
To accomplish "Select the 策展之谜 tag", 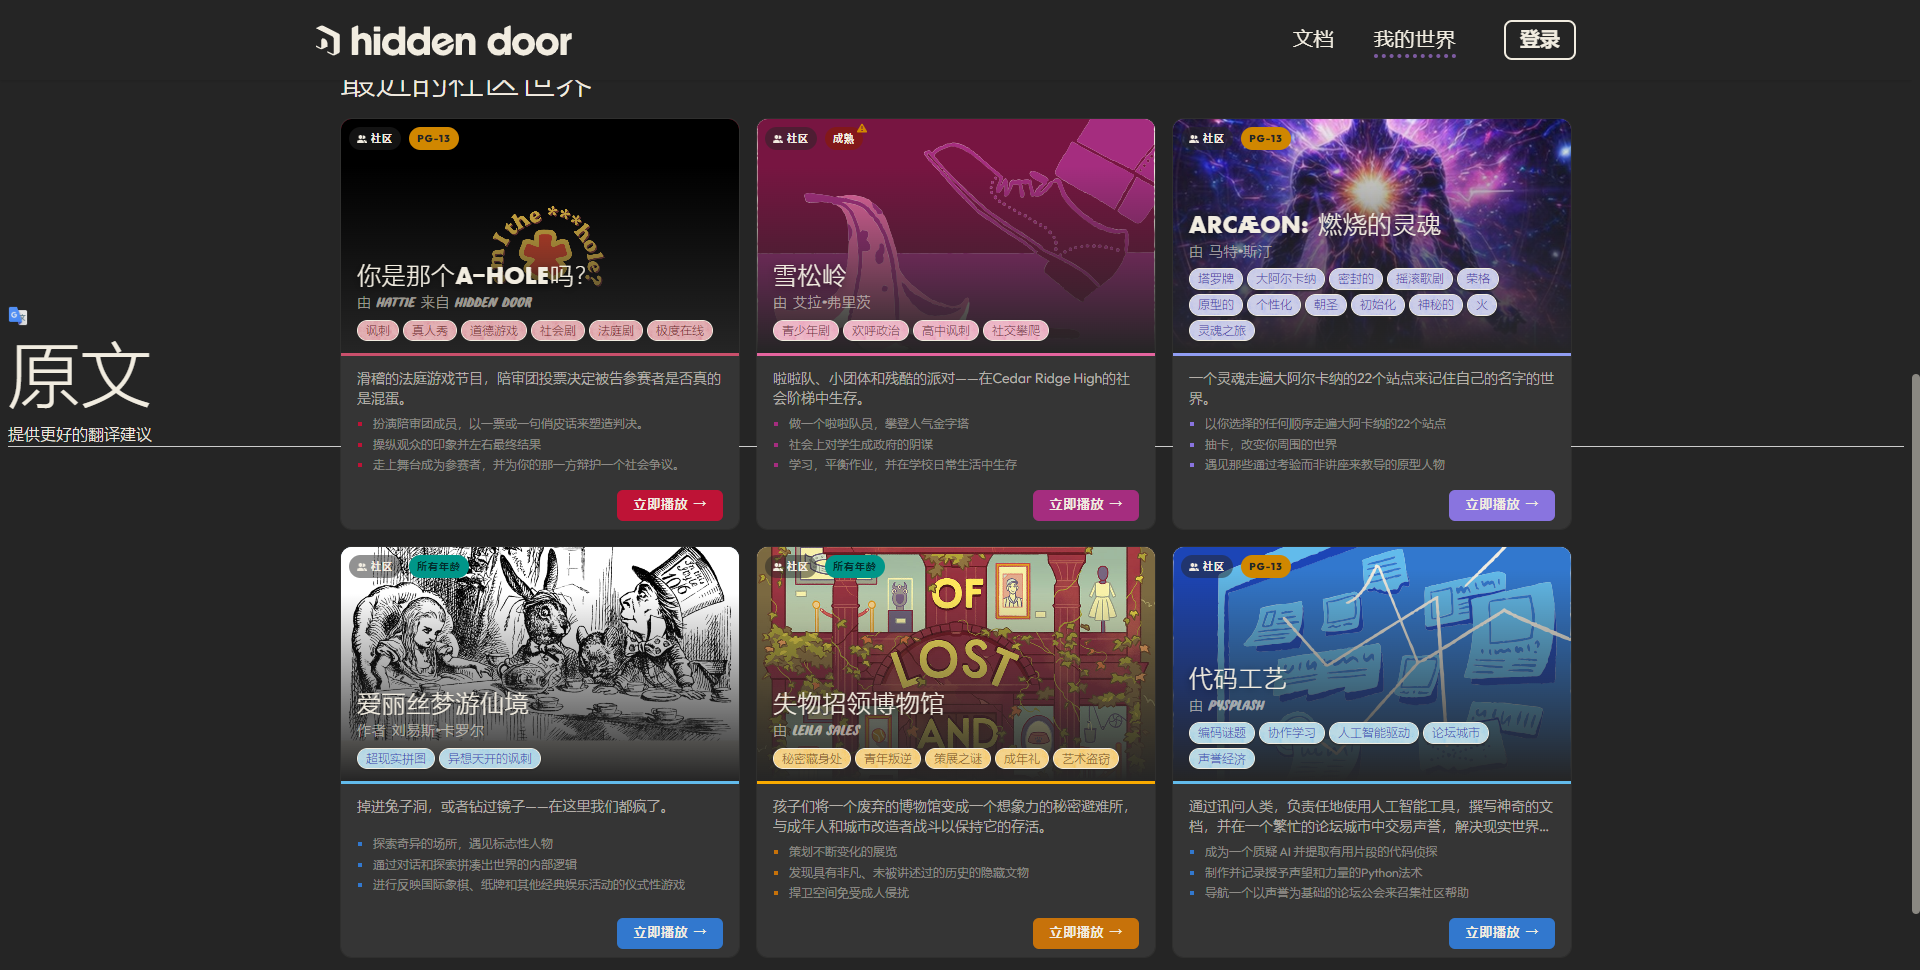I will pyautogui.click(x=958, y=759).
